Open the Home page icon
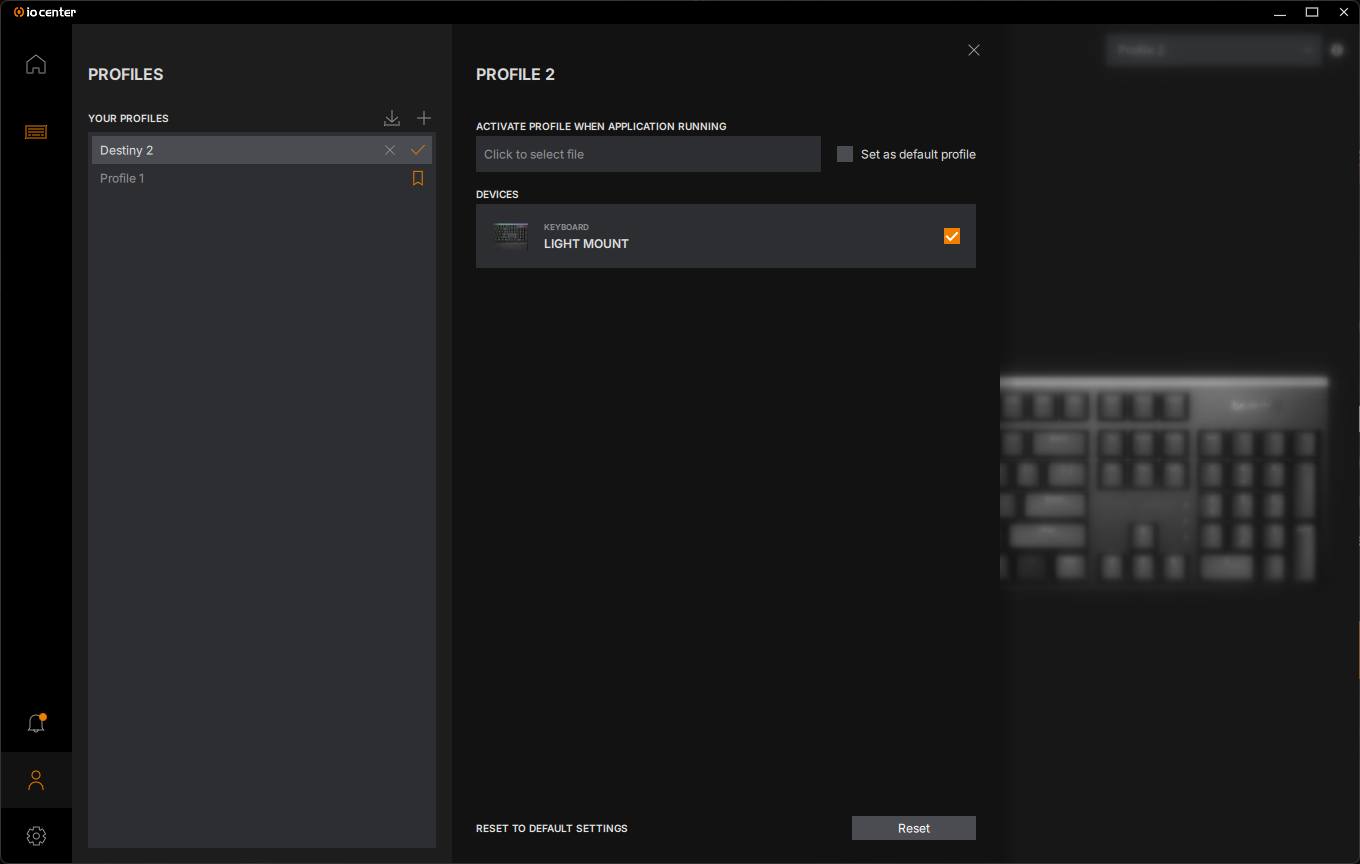 tap(36, 65)
